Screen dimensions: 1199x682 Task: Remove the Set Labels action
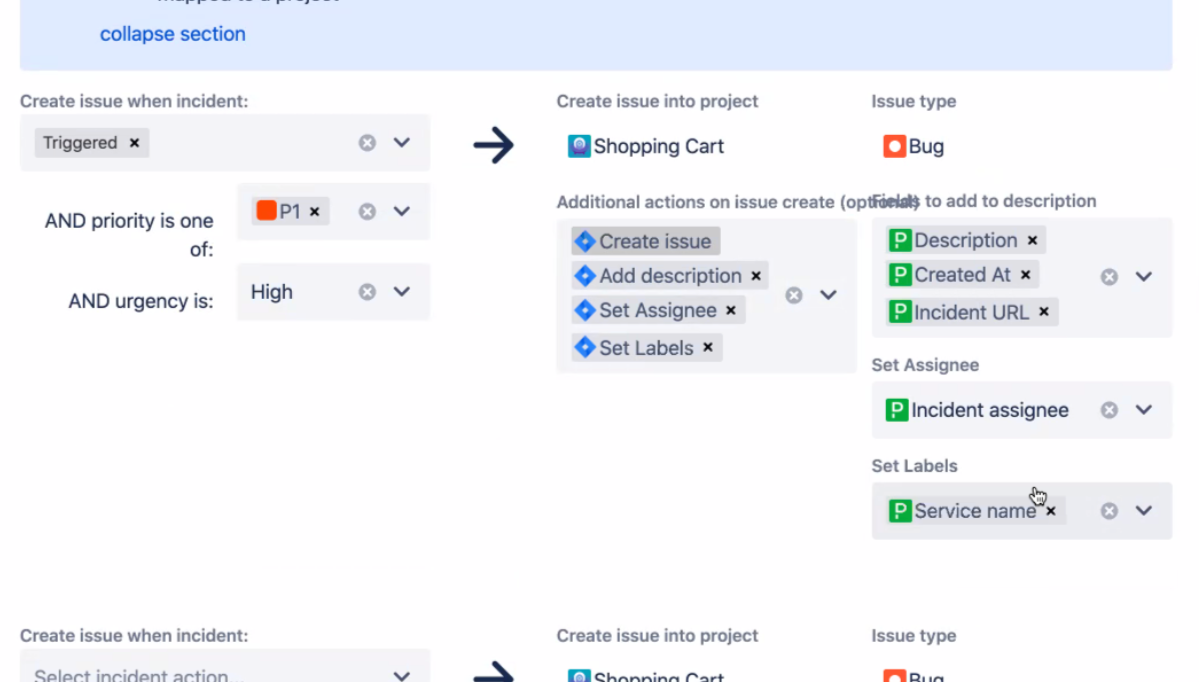(x=708, y=348)
